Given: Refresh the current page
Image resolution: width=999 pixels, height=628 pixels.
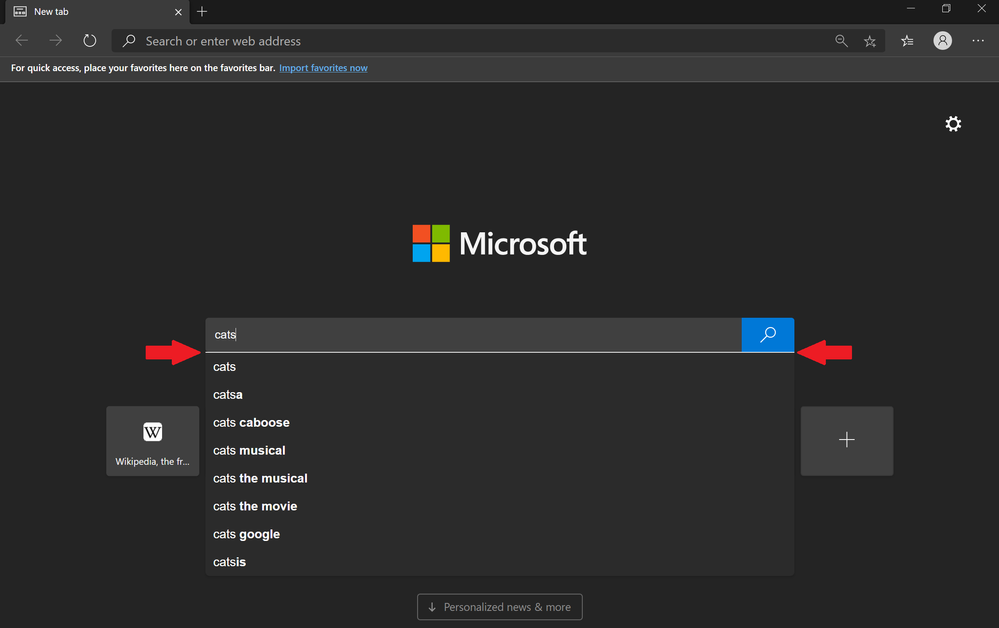Looking at the screenshot, I should (x=90, y=41).
